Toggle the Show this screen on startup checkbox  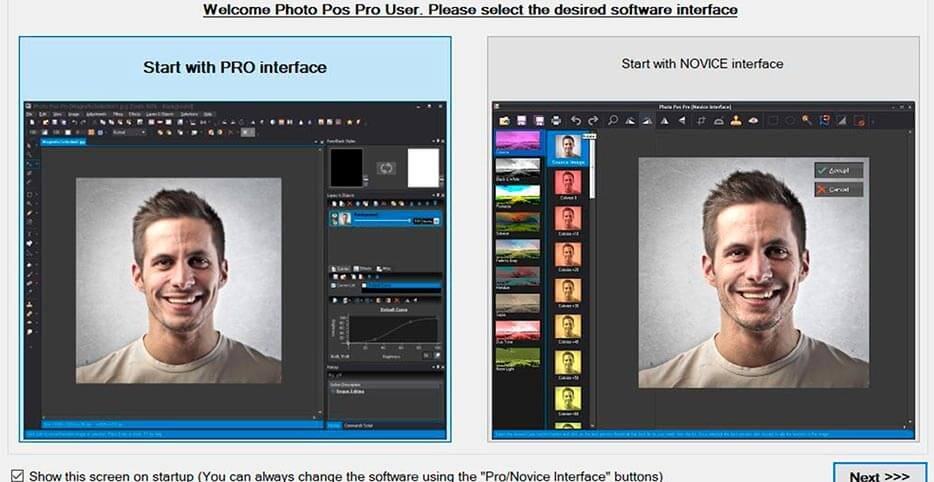coord(16,476)
